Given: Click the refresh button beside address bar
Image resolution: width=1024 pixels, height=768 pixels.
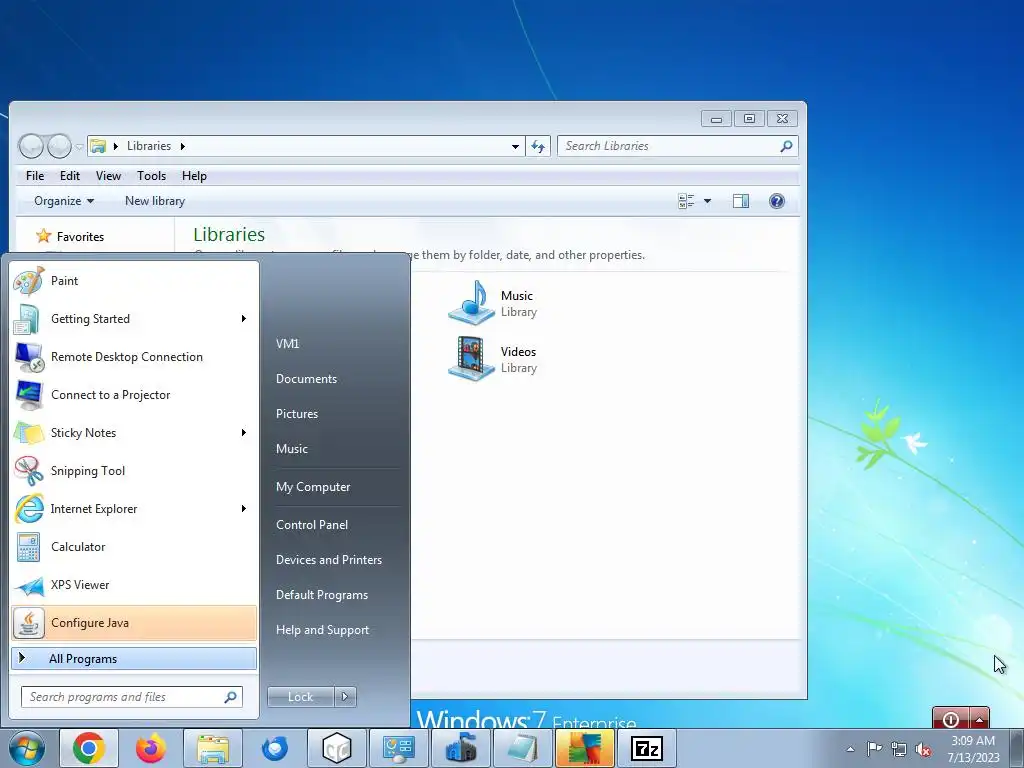Looking at the screenshot, I should (538, 146).
